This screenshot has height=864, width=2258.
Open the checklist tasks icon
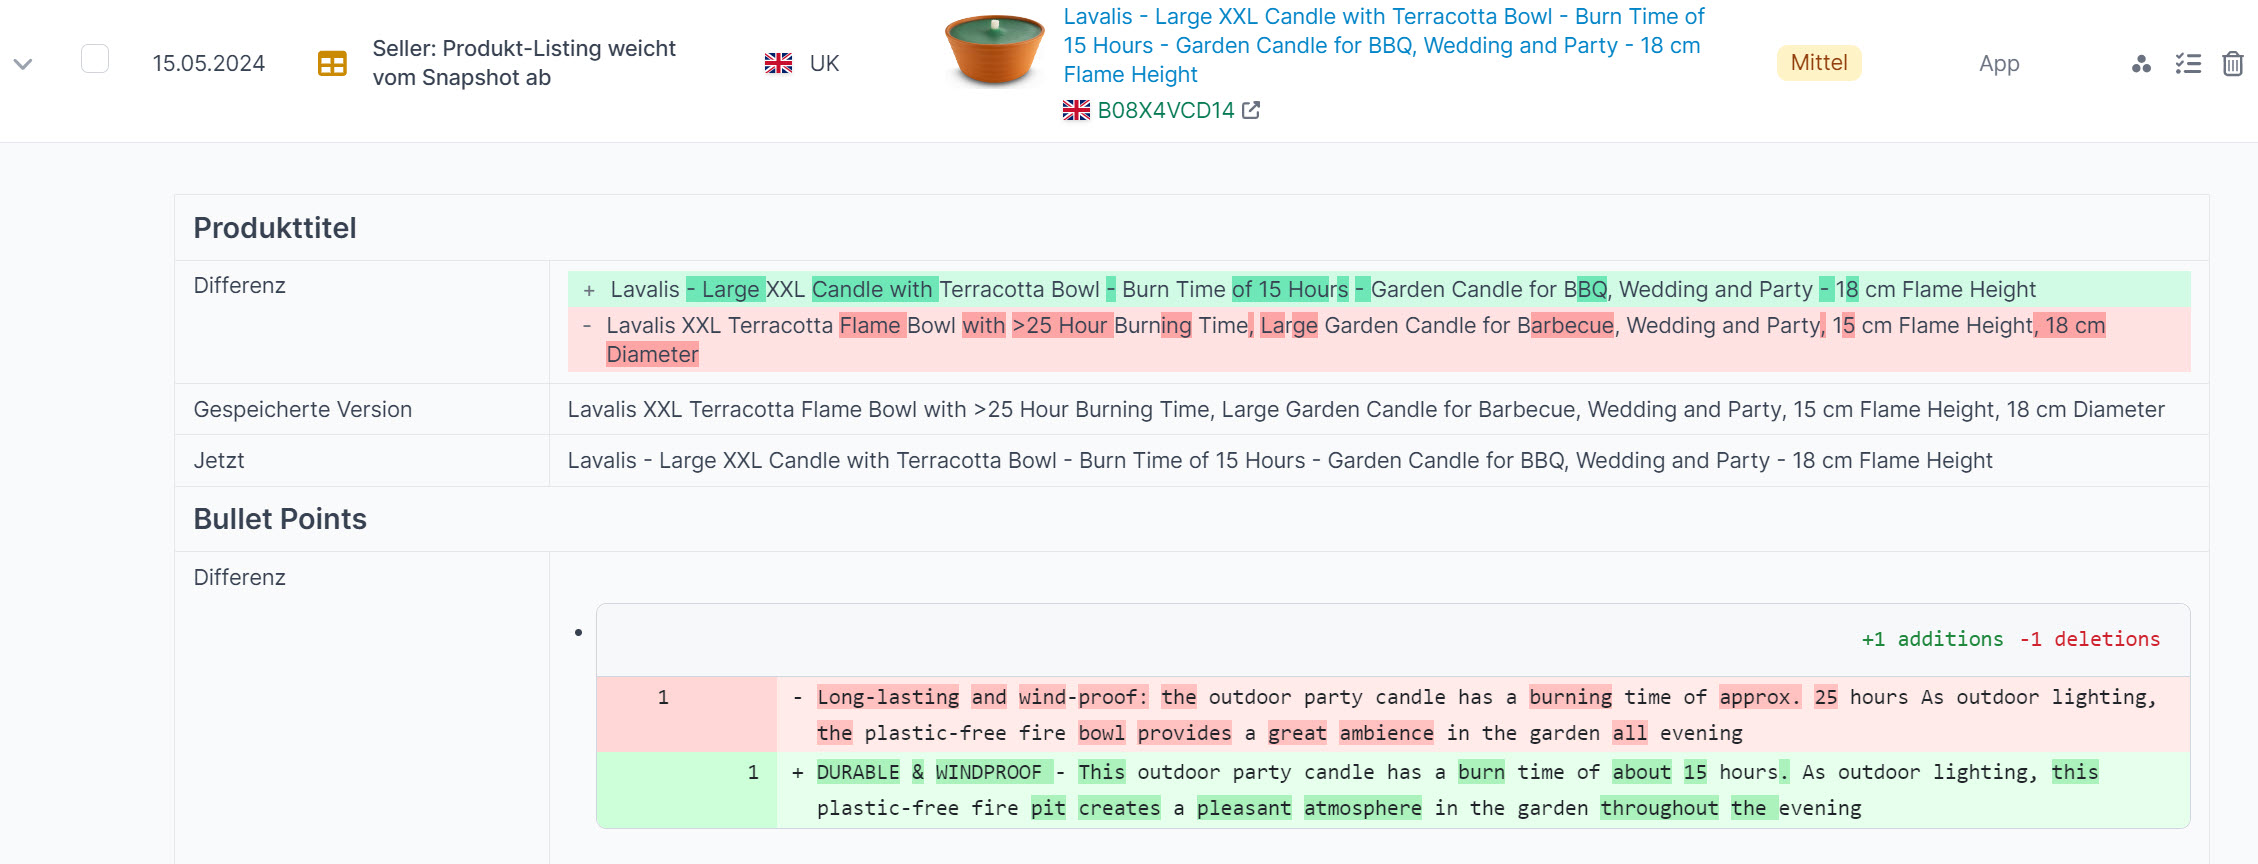pyautogui.click(x=2188, y=64)
